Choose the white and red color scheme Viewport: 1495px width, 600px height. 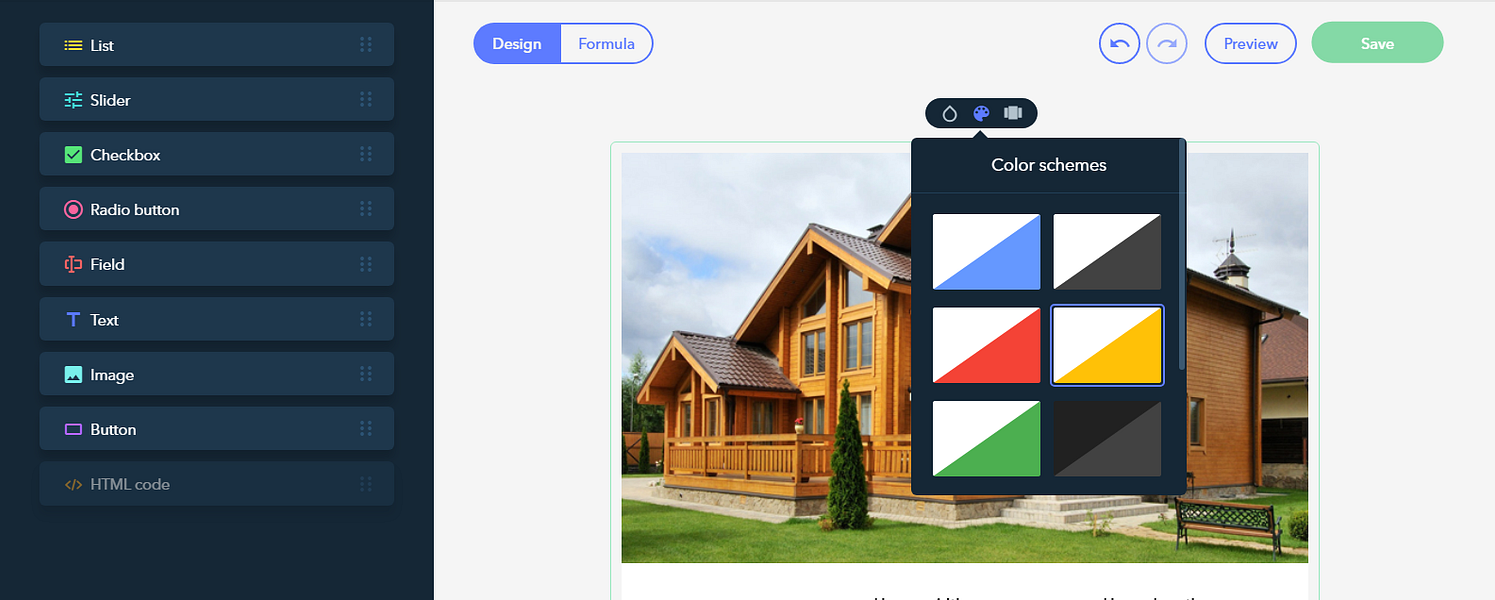pos(986,345)
